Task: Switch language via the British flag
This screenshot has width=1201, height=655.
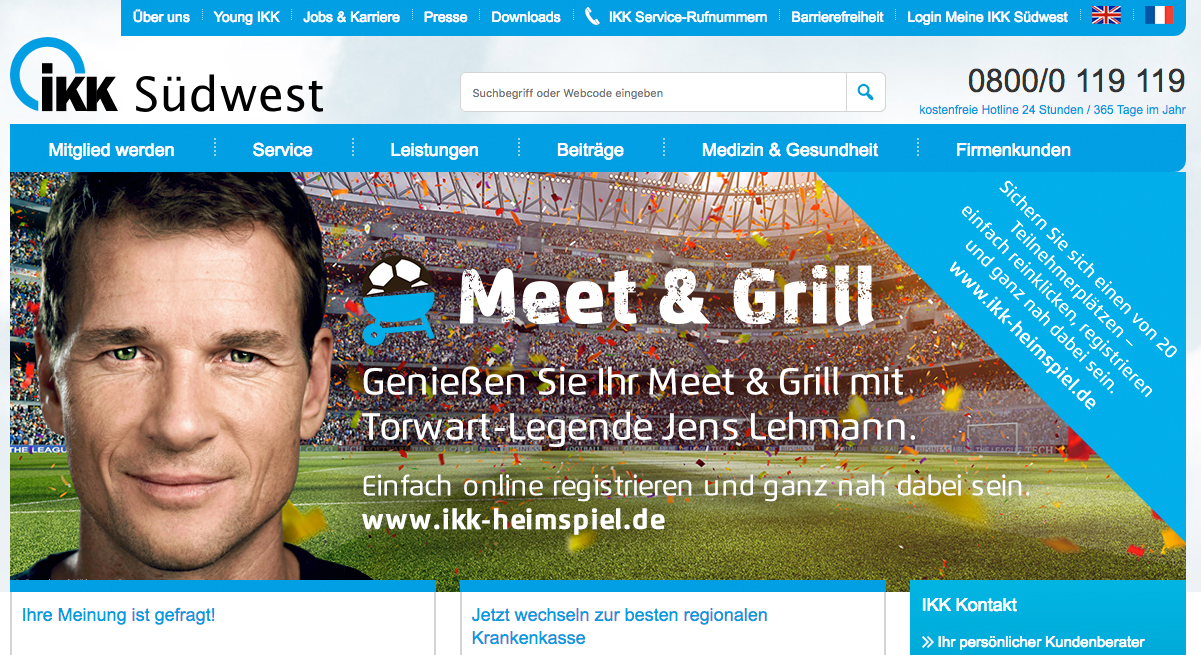Action: point(1106,16)
